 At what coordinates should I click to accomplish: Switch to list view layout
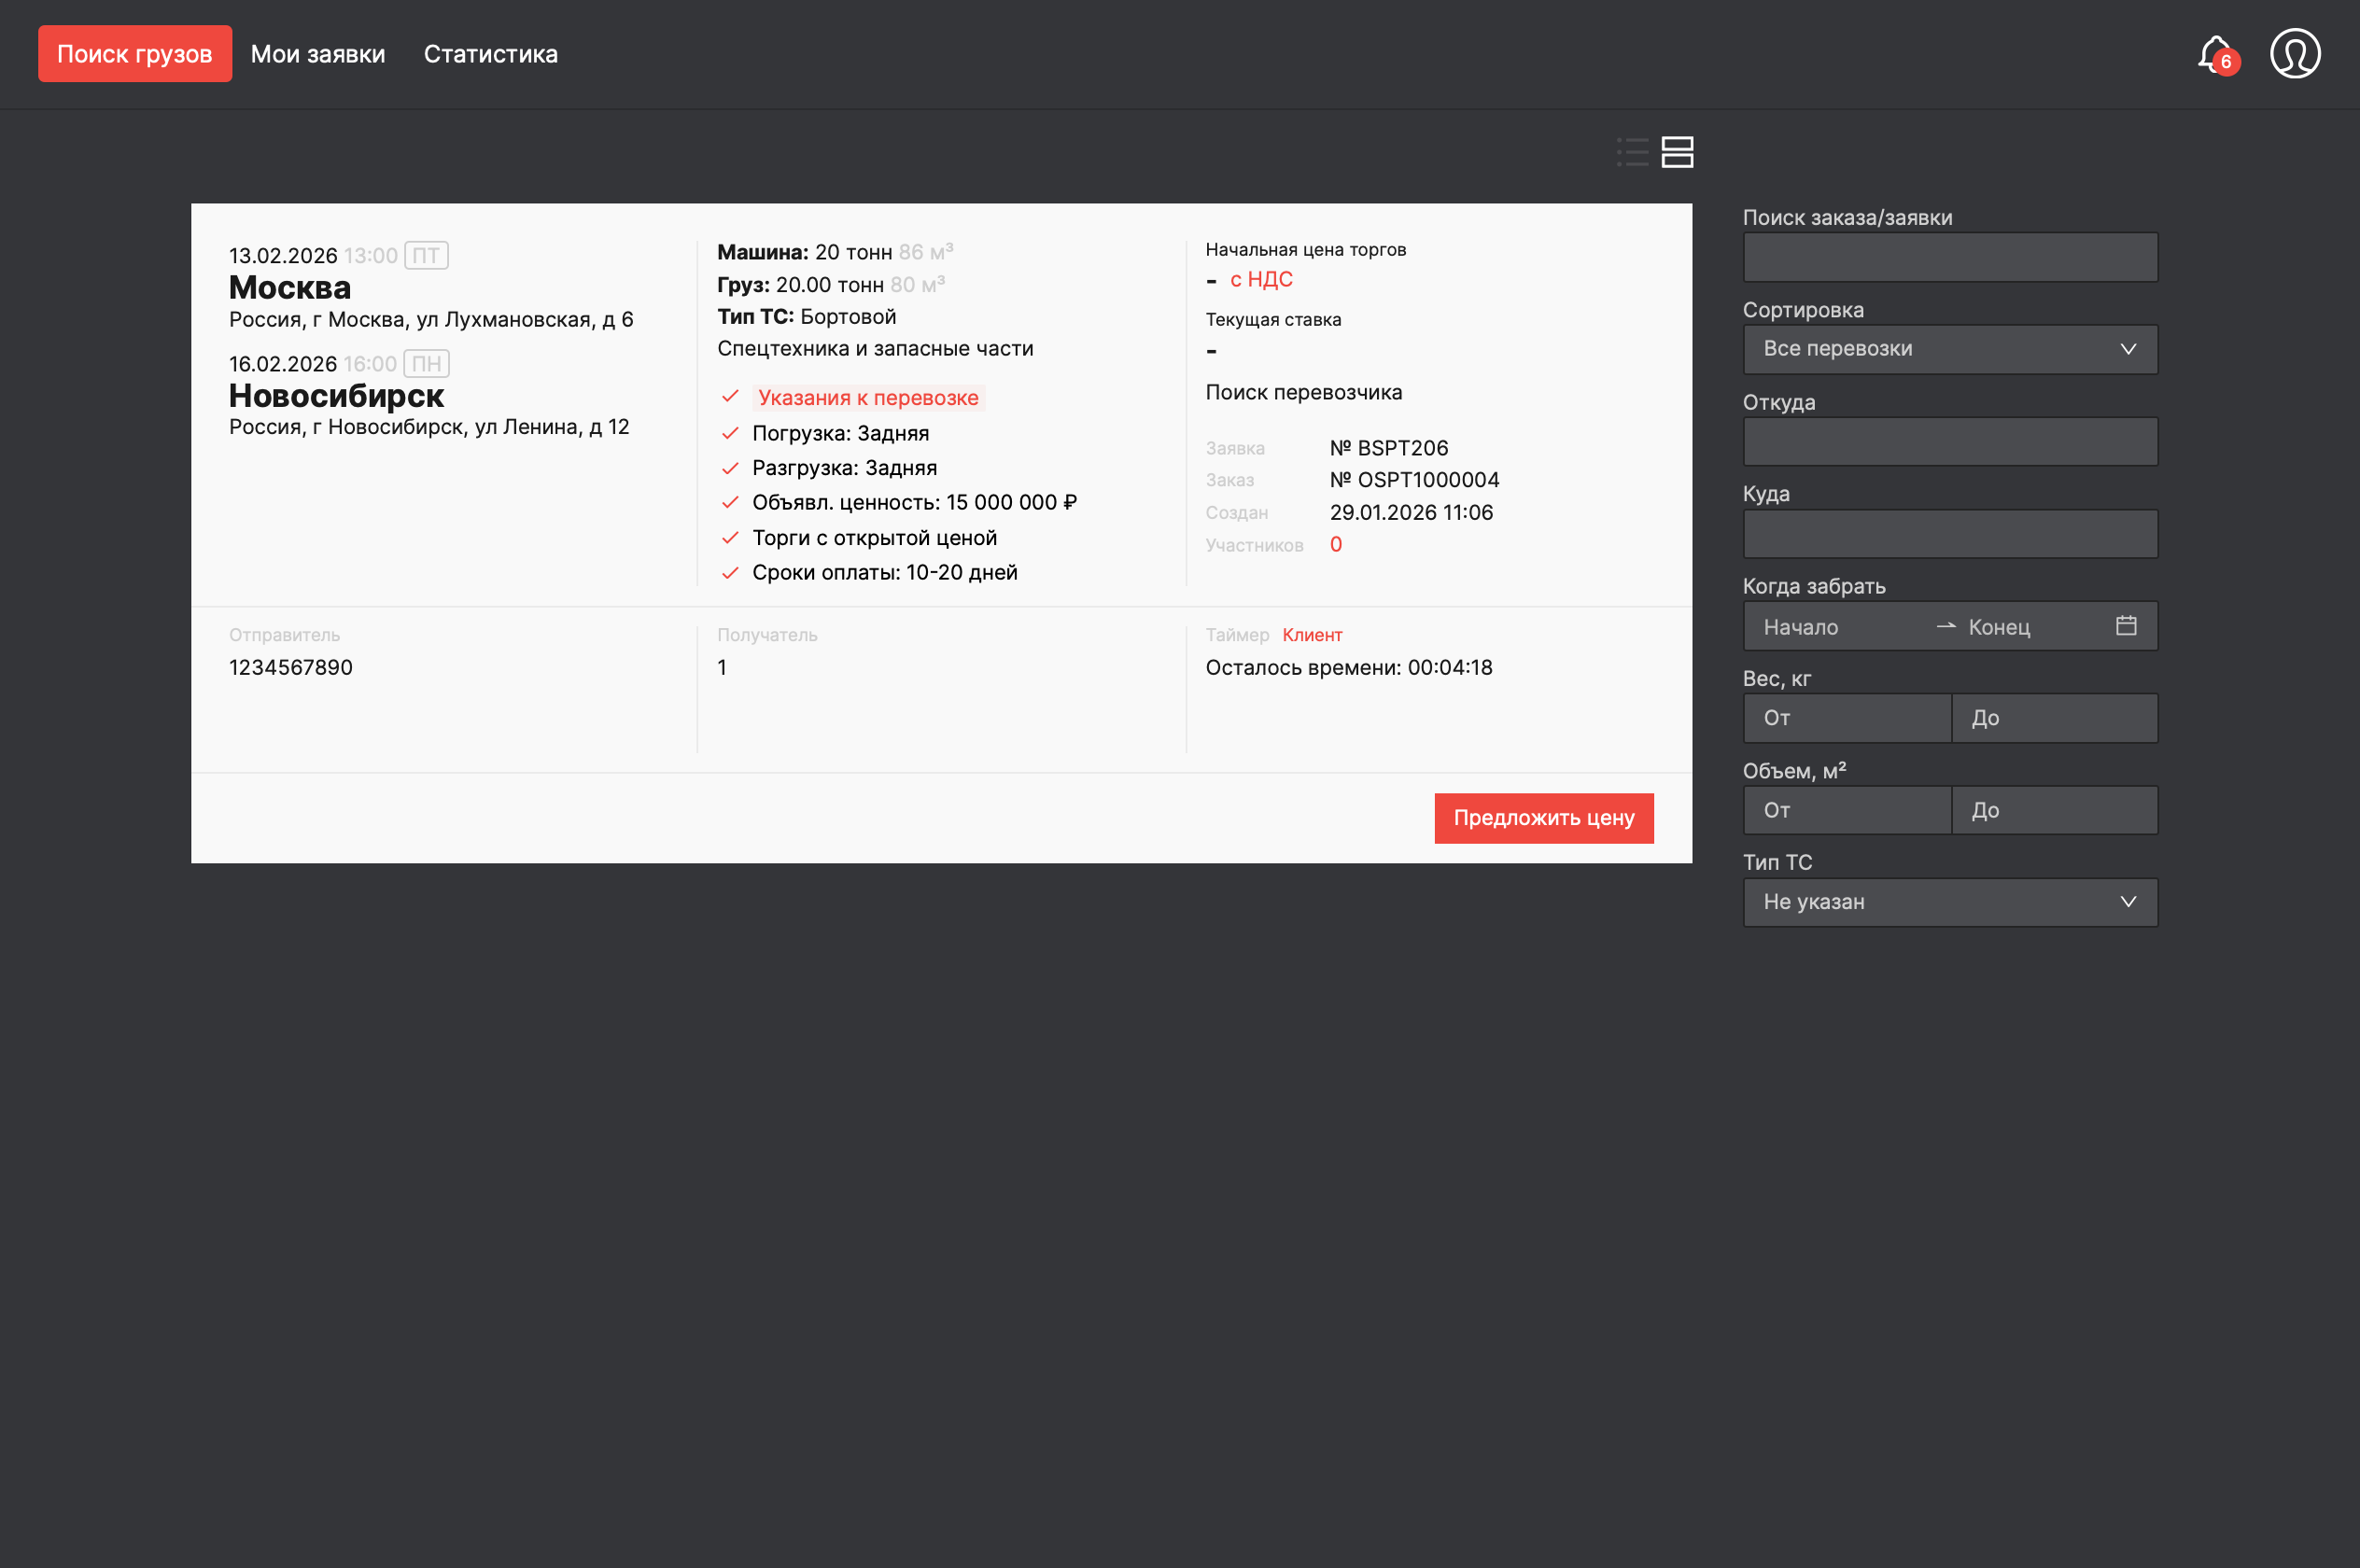(x=1632, y=152)
